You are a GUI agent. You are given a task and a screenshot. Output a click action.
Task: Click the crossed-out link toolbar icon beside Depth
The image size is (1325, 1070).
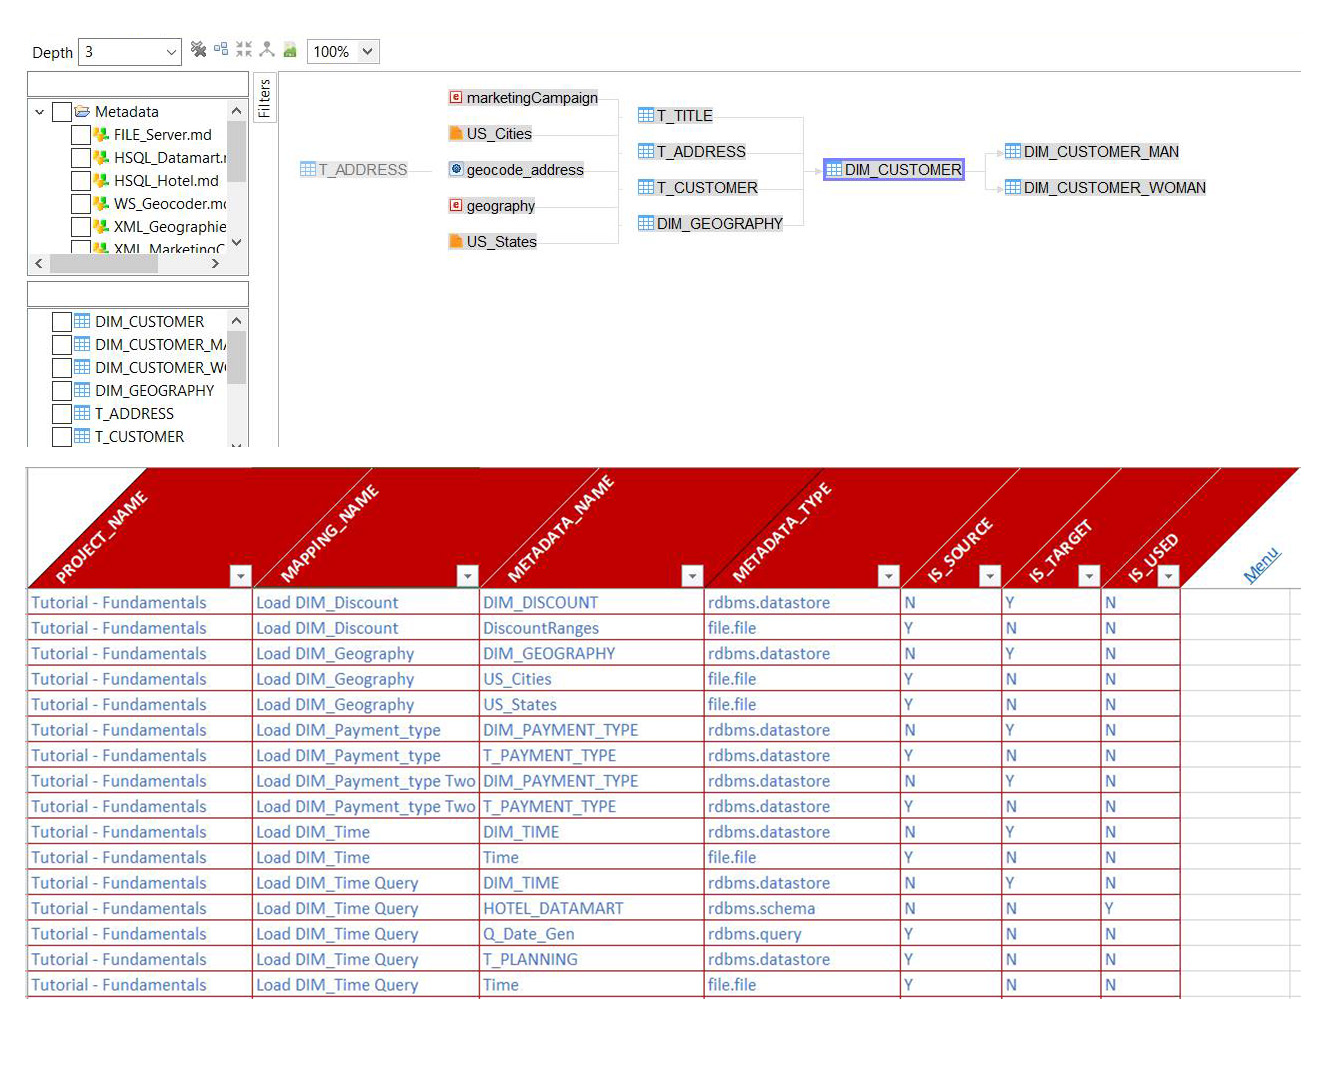pyautogui.click(x=198, y=49)
